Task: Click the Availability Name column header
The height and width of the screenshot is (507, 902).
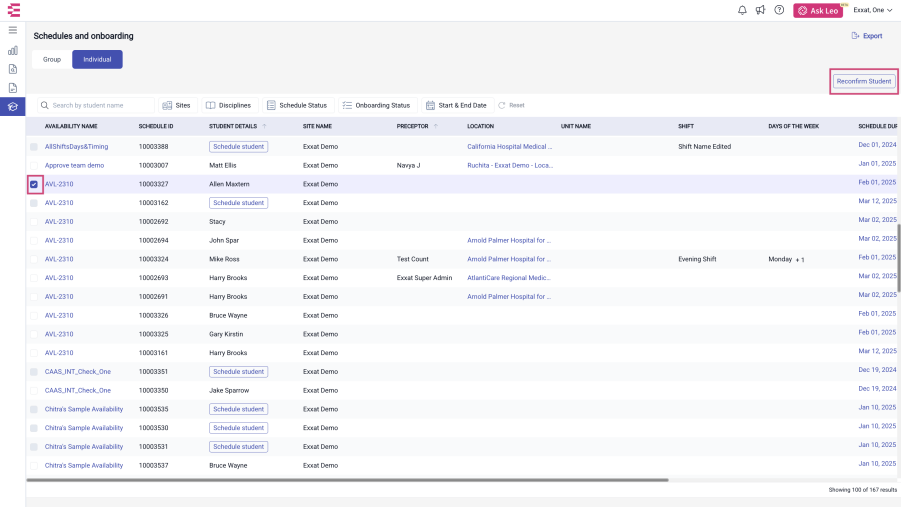Action: click(71, 126)
